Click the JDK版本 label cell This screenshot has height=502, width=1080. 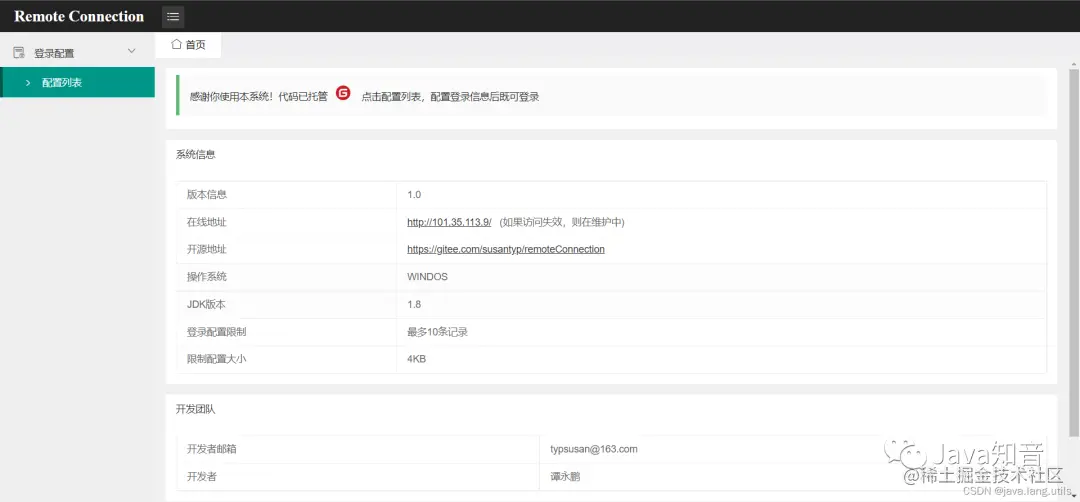[x=287, y=304]
